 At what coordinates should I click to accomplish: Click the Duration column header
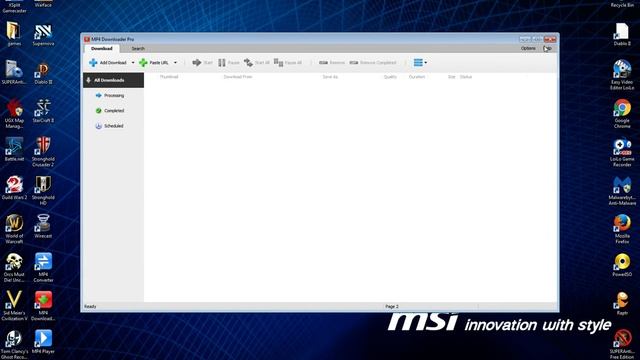(417, 77)
